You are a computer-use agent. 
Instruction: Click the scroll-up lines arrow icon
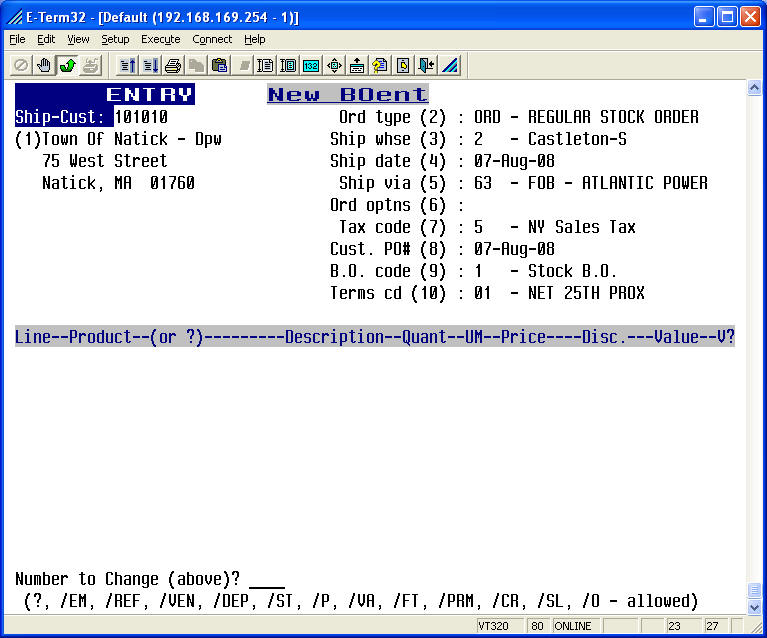click(128, 65)
